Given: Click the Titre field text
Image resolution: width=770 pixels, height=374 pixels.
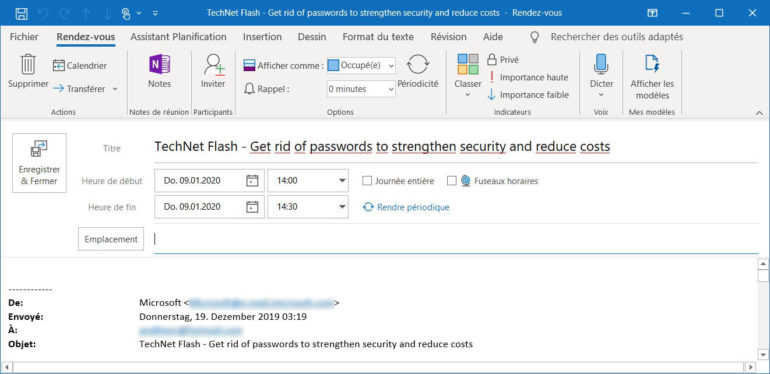Looking at the screenshot, I should click(x=382, y=146).
